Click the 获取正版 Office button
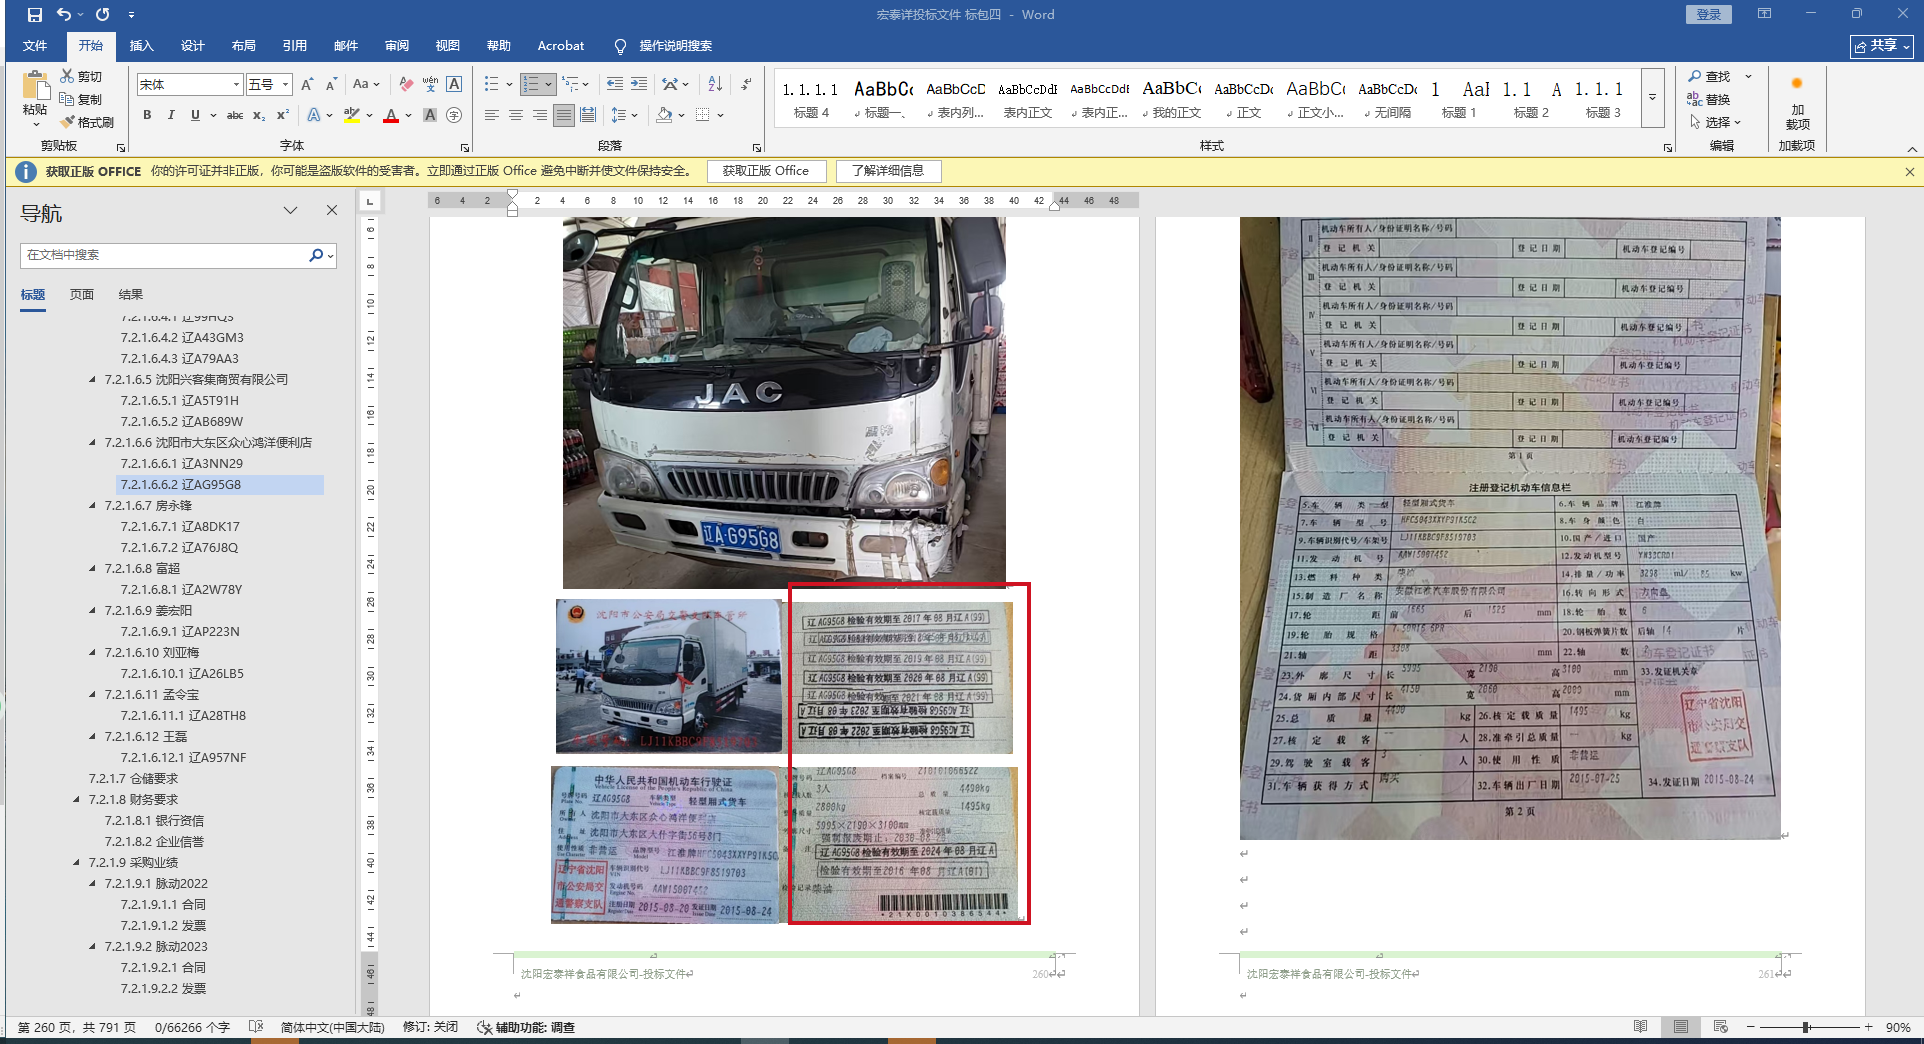 click(766, 171)
